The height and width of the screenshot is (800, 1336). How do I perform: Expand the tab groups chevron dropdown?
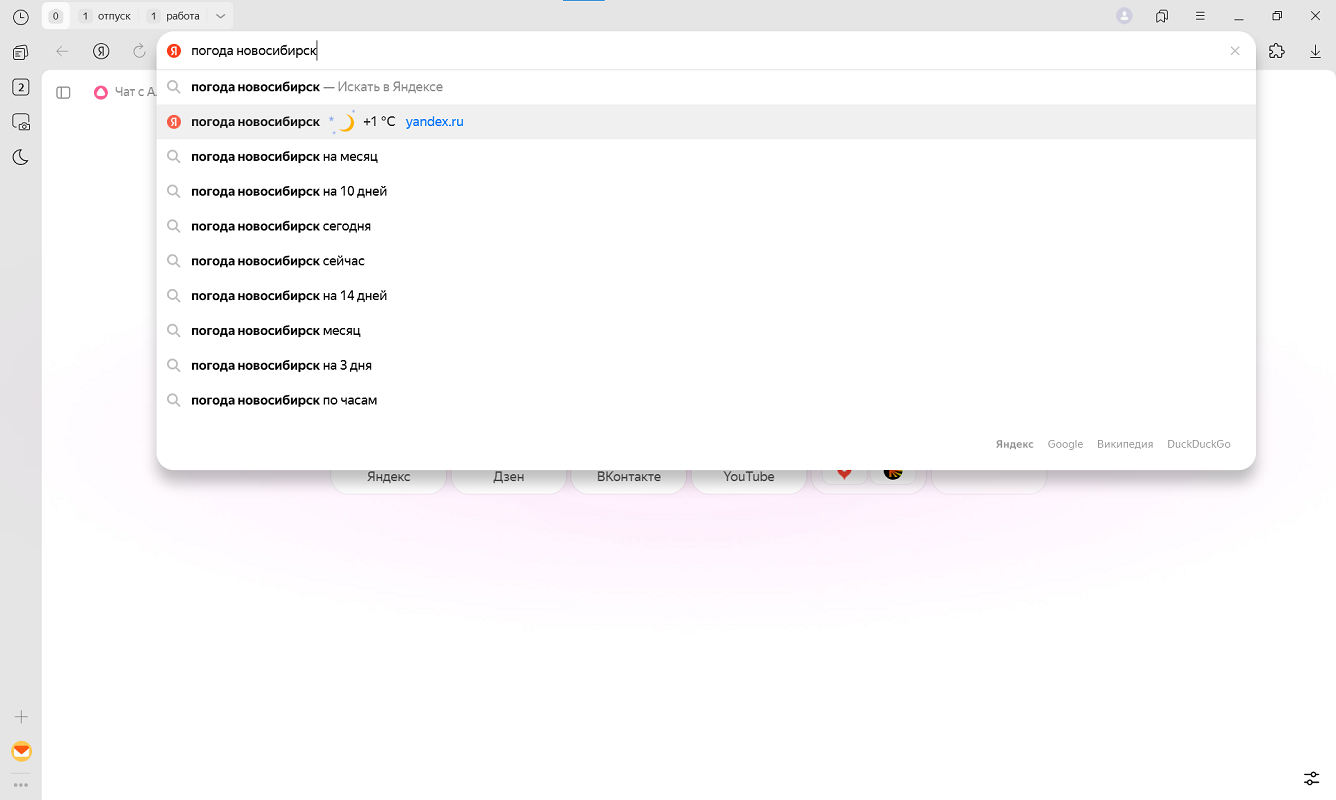221,16
